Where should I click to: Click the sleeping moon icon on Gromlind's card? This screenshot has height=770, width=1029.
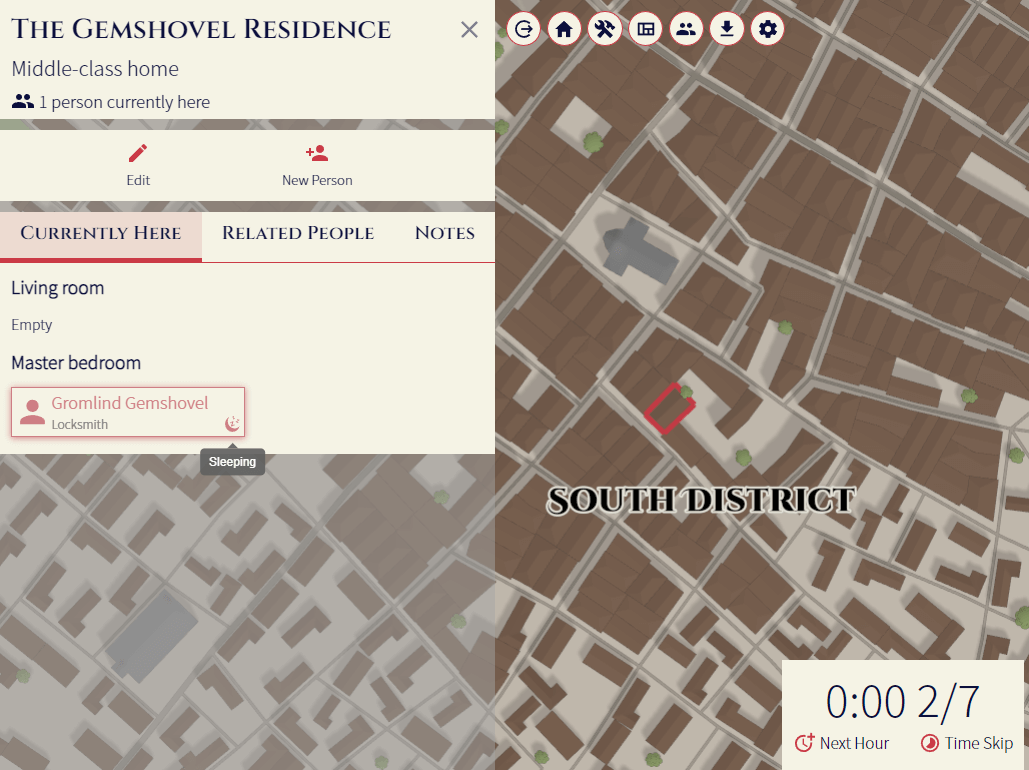pyautogui.click(x=232, y=423)
